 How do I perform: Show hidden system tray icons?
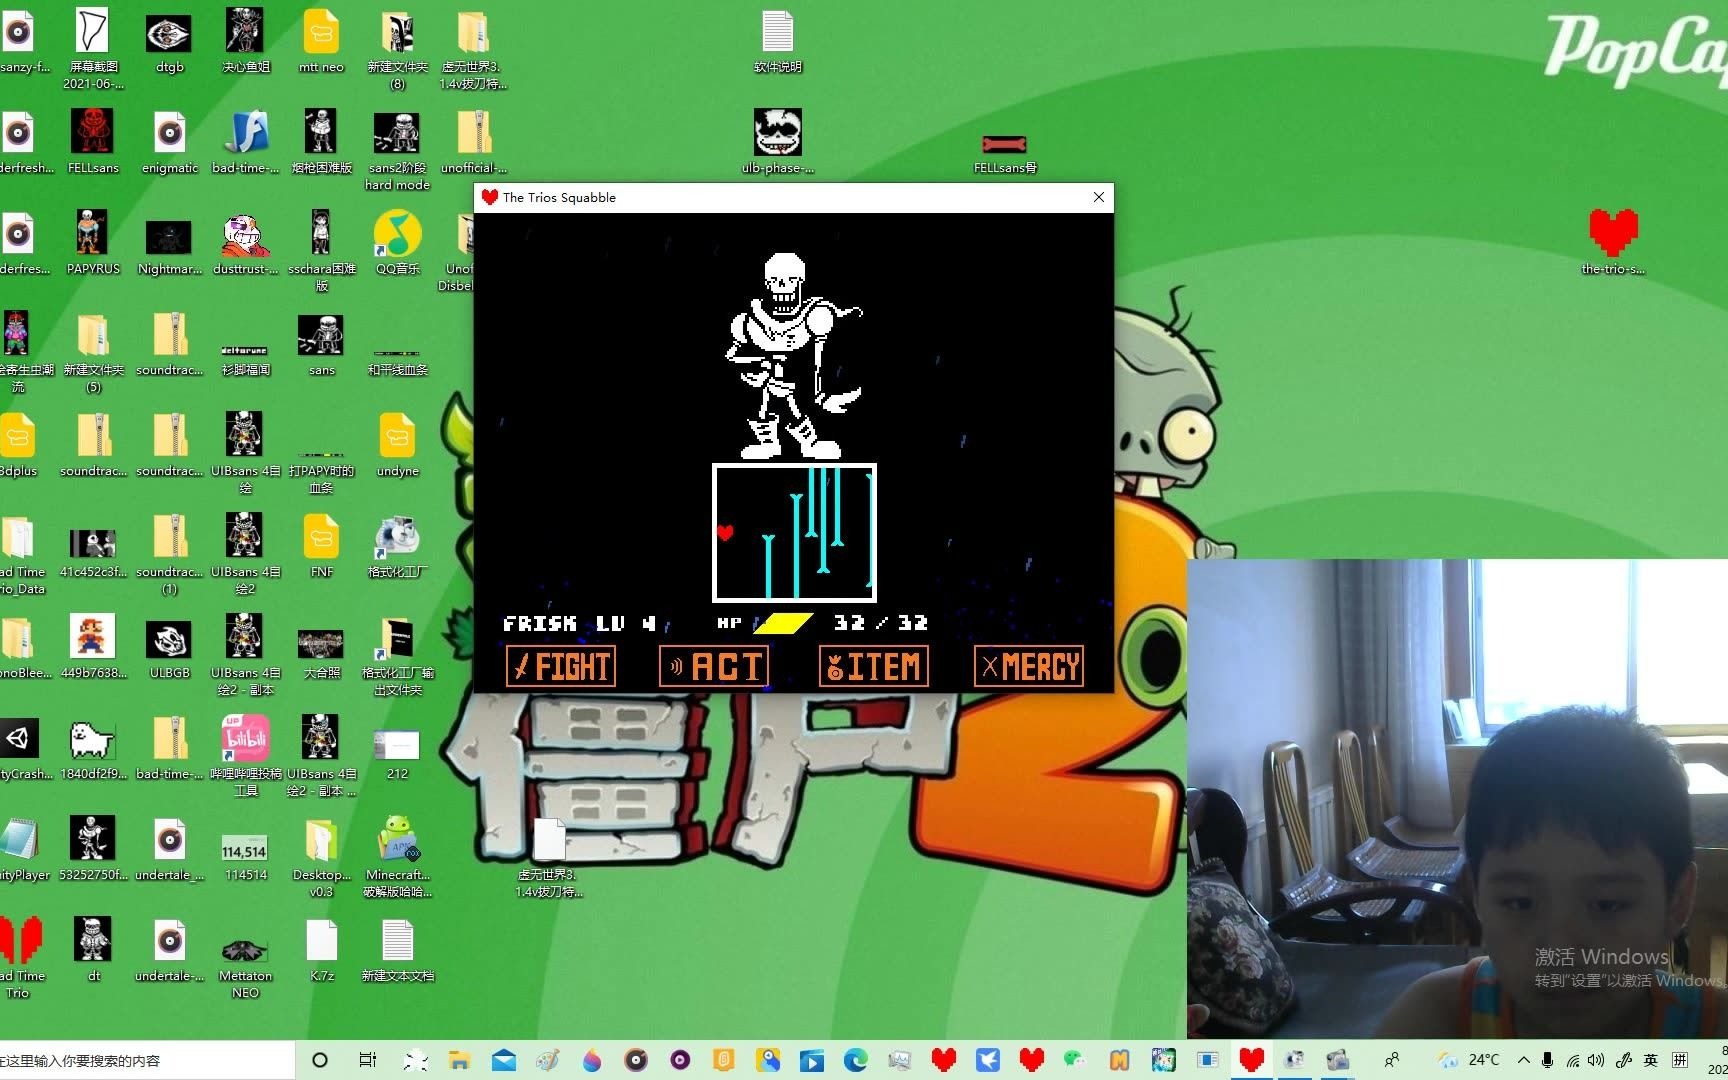pyautogui.click(x=1523, y=1060)
